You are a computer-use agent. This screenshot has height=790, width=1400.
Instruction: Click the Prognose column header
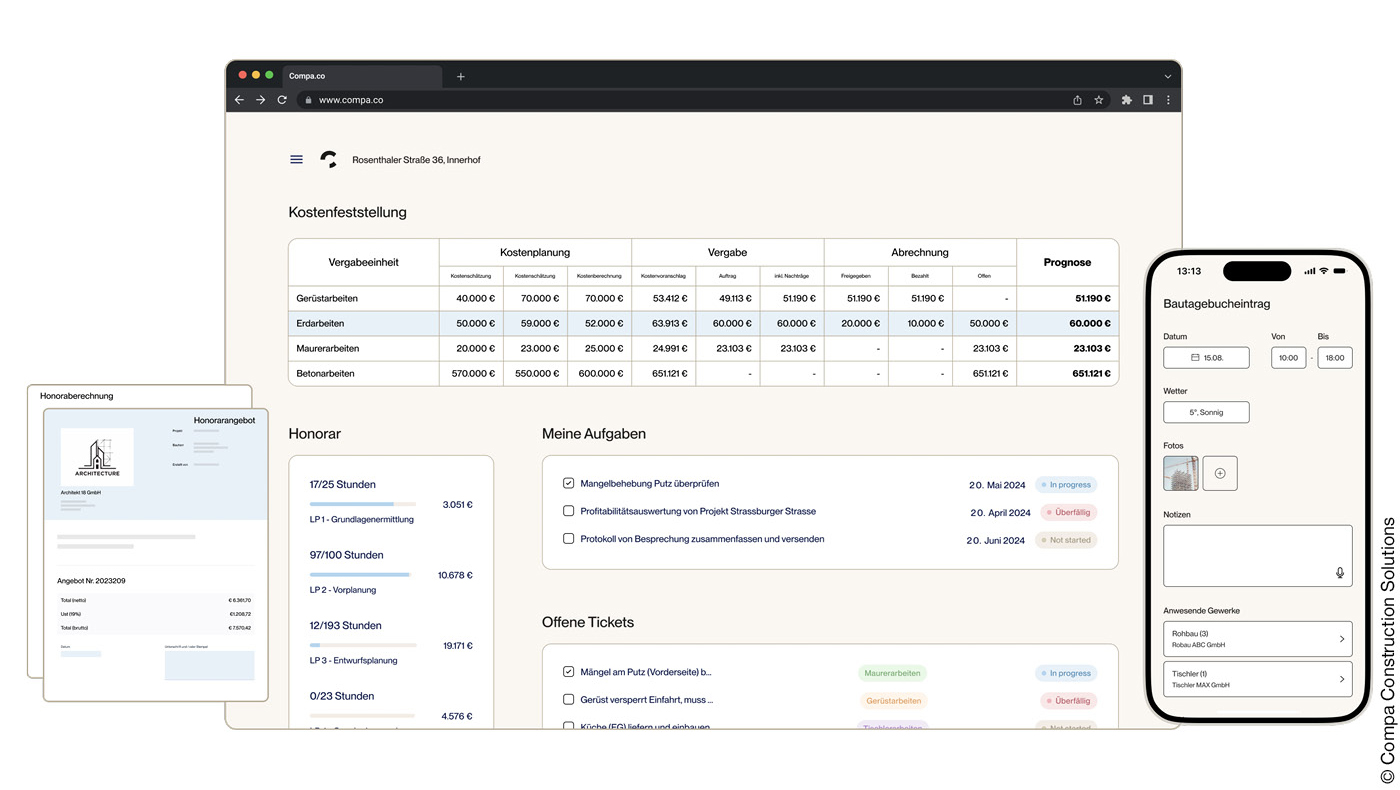click(x=1067, y=262)
